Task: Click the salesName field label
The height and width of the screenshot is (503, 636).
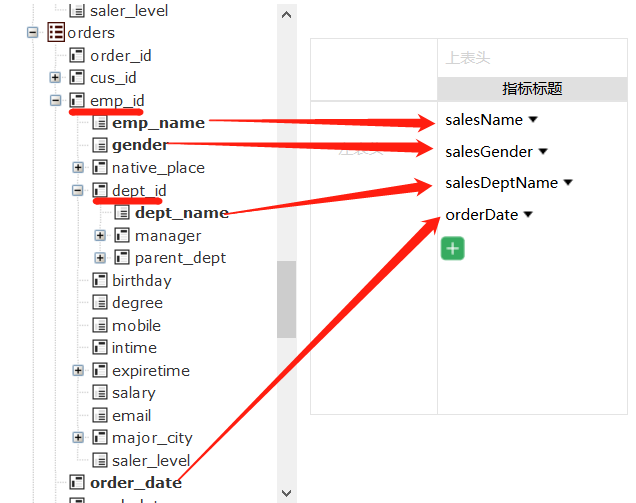Action: pyautogui.click(x=484, y=120)
